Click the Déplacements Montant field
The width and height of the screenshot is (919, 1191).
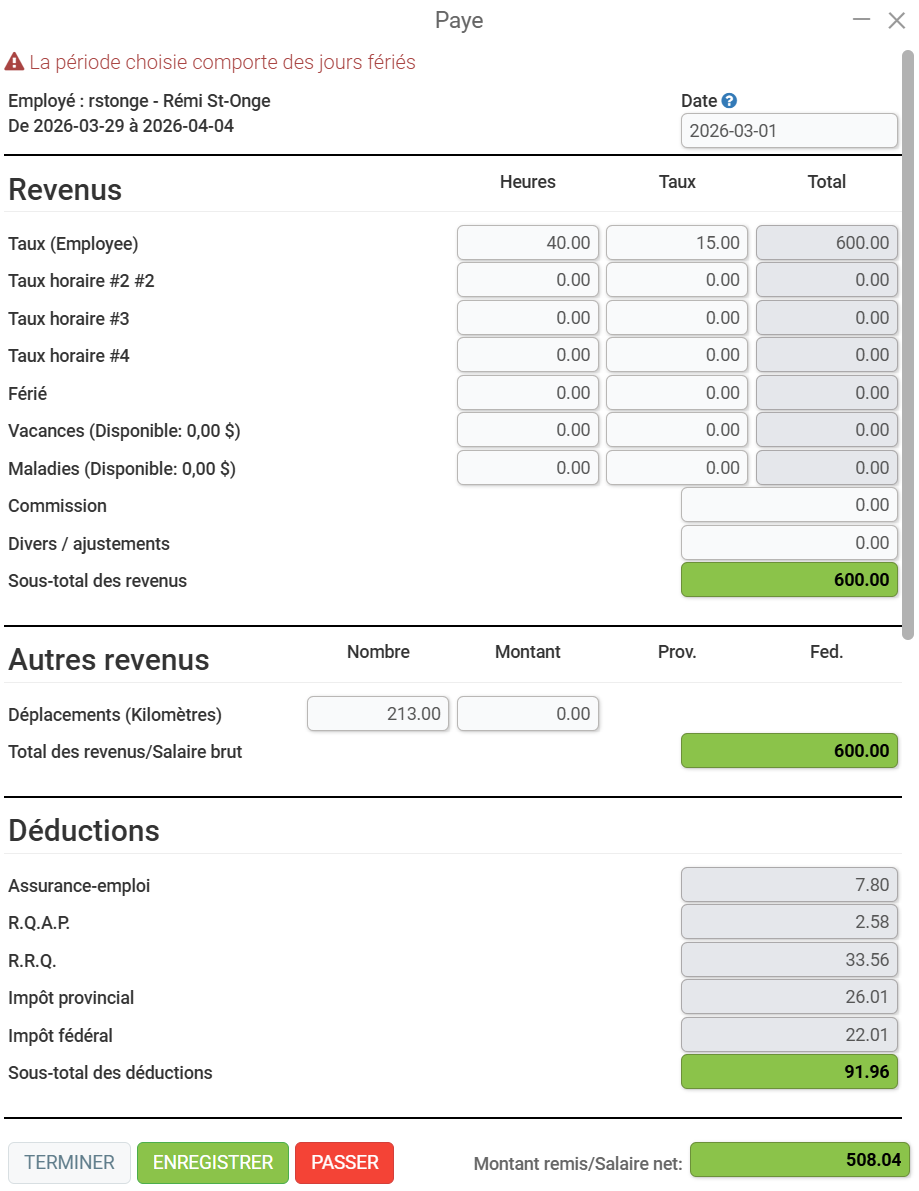528,714
